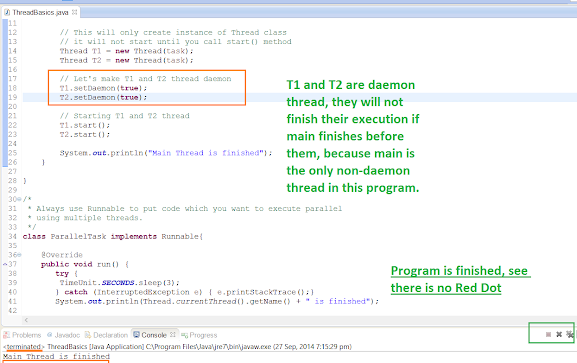
Task: Remove the terminated launch from Console
Action: [x=559, y=334]
